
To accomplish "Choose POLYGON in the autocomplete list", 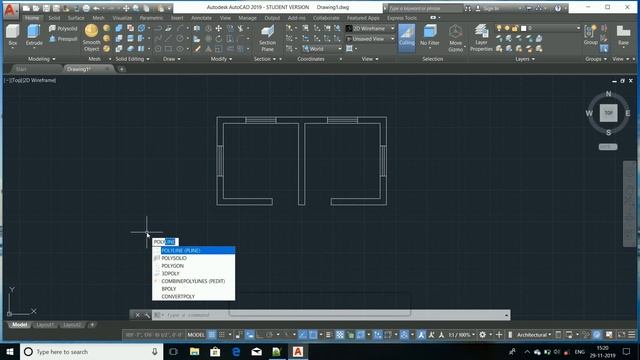I will click(x=193, y=266).
